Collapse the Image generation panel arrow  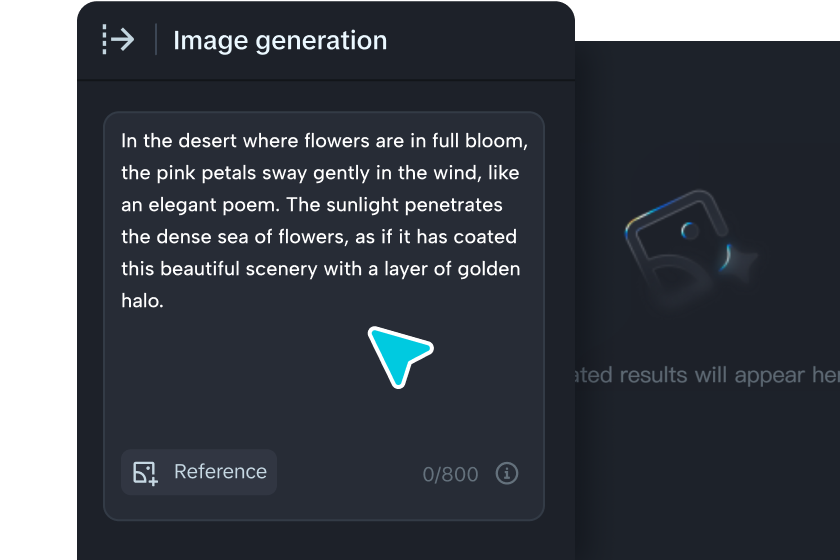118,40
